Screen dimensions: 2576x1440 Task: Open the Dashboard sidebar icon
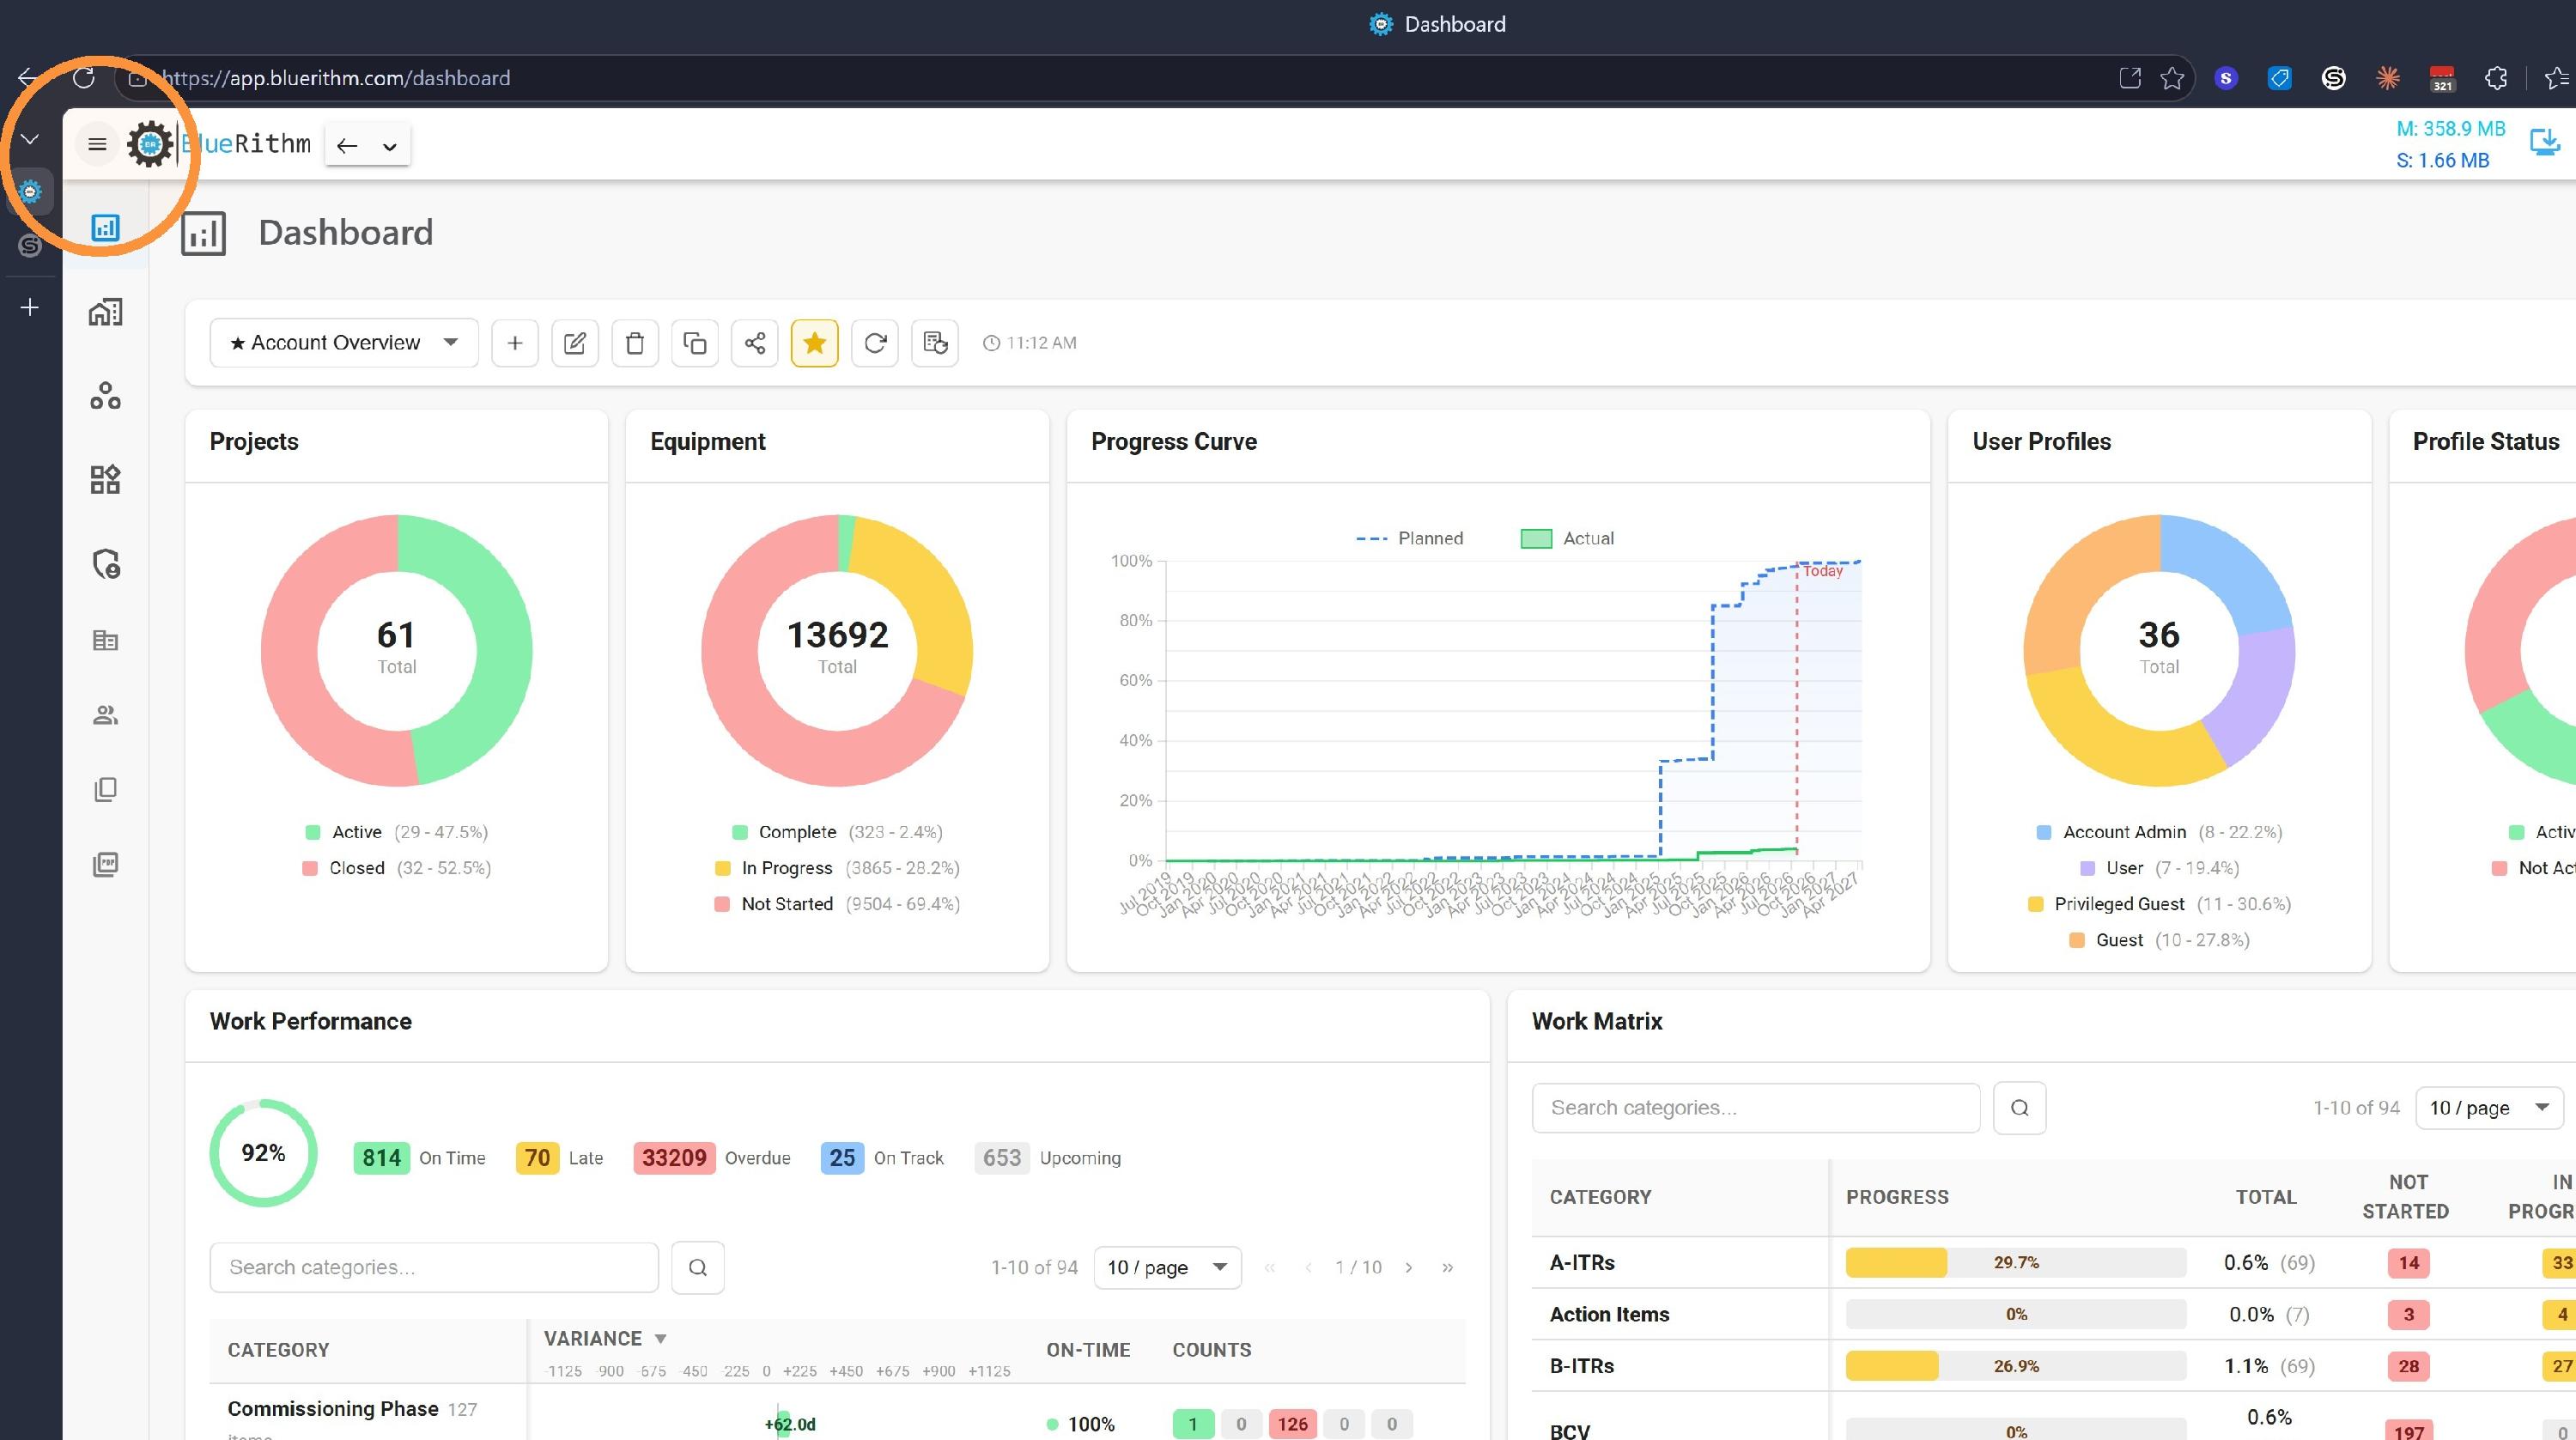pyautogui.click(x=105, y=228)
